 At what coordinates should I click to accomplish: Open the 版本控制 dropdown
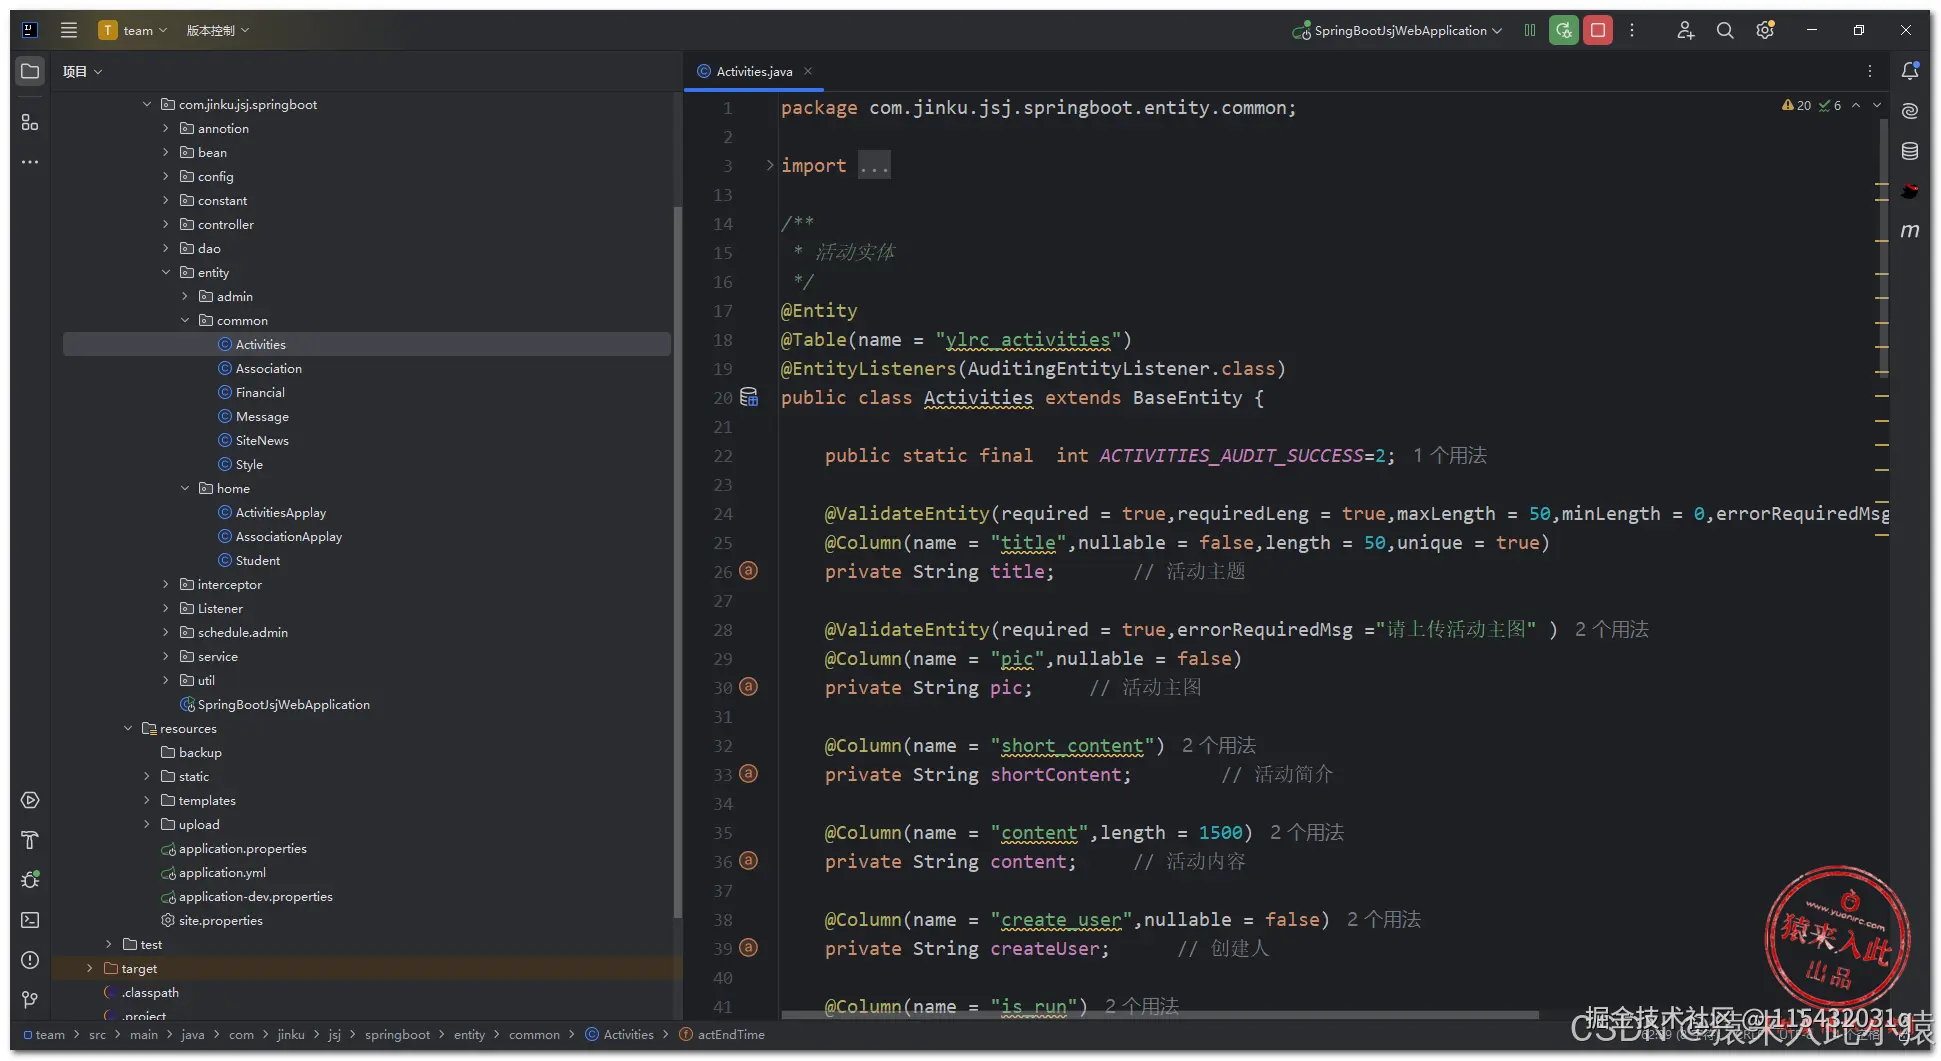point(217,30)
